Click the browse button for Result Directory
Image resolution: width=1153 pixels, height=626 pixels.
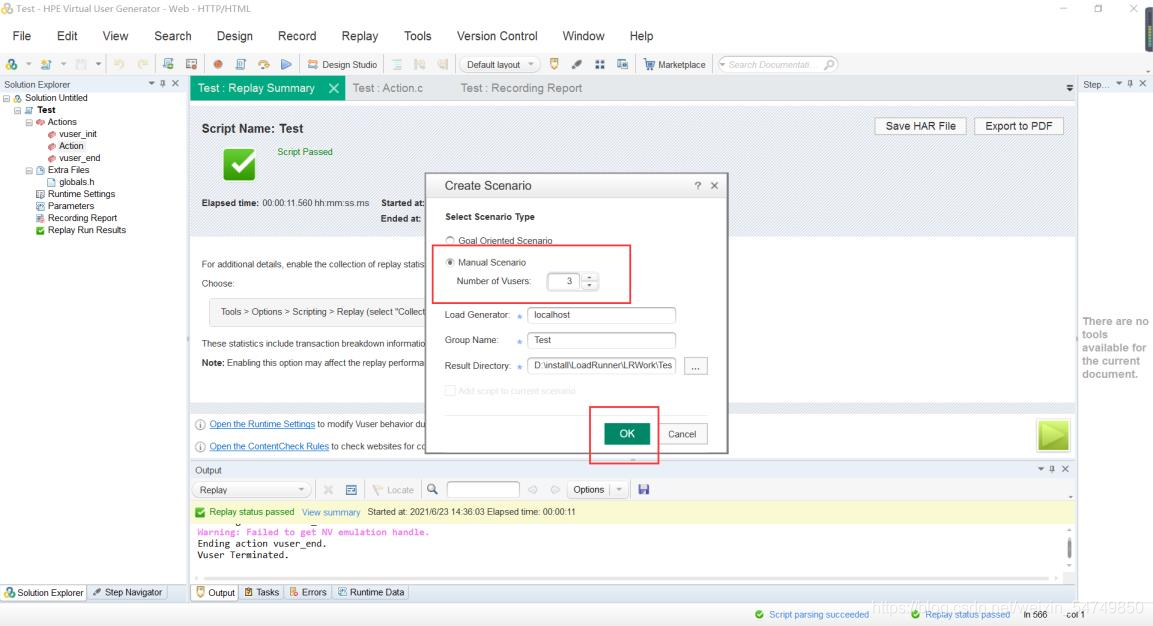pos(697,366)
